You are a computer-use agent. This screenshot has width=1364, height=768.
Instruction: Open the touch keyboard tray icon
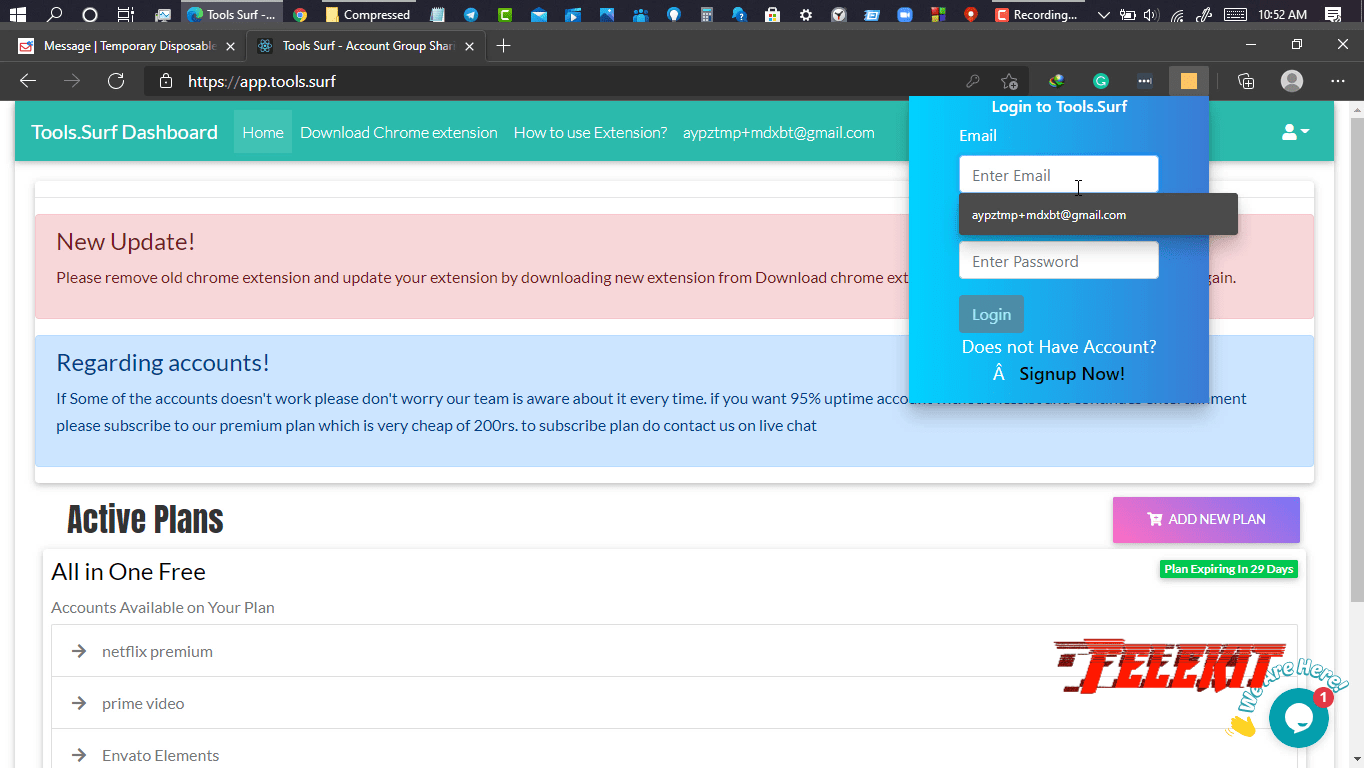click(x=1235, y=14)
